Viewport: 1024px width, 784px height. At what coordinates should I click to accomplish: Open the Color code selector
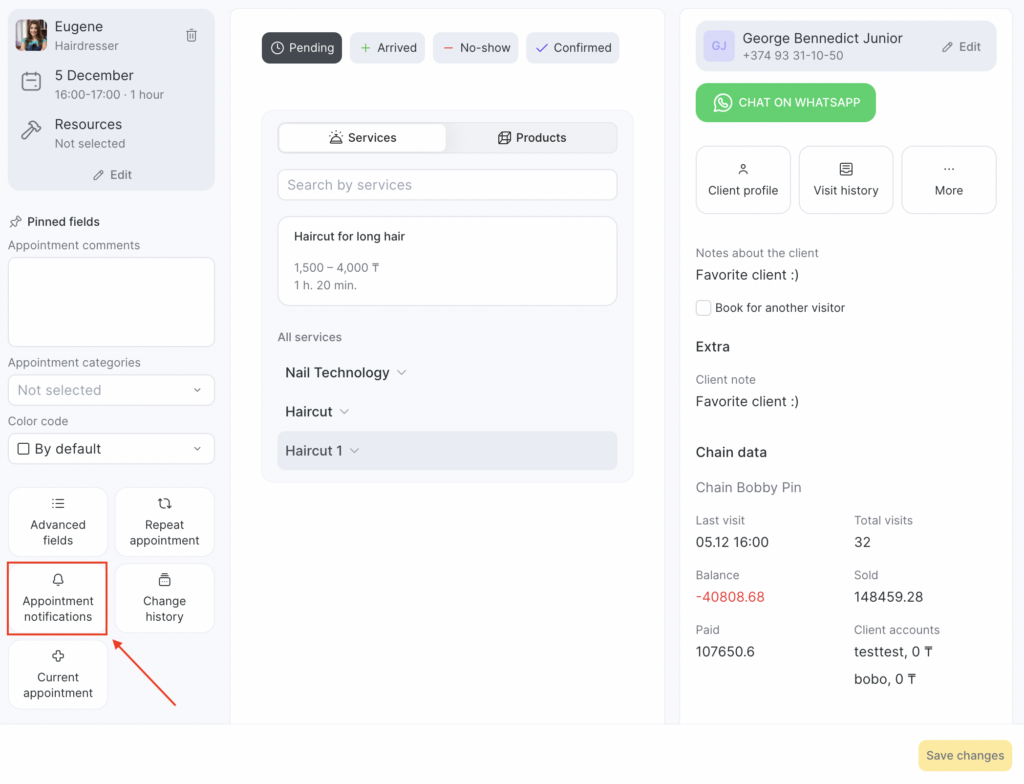111,449
